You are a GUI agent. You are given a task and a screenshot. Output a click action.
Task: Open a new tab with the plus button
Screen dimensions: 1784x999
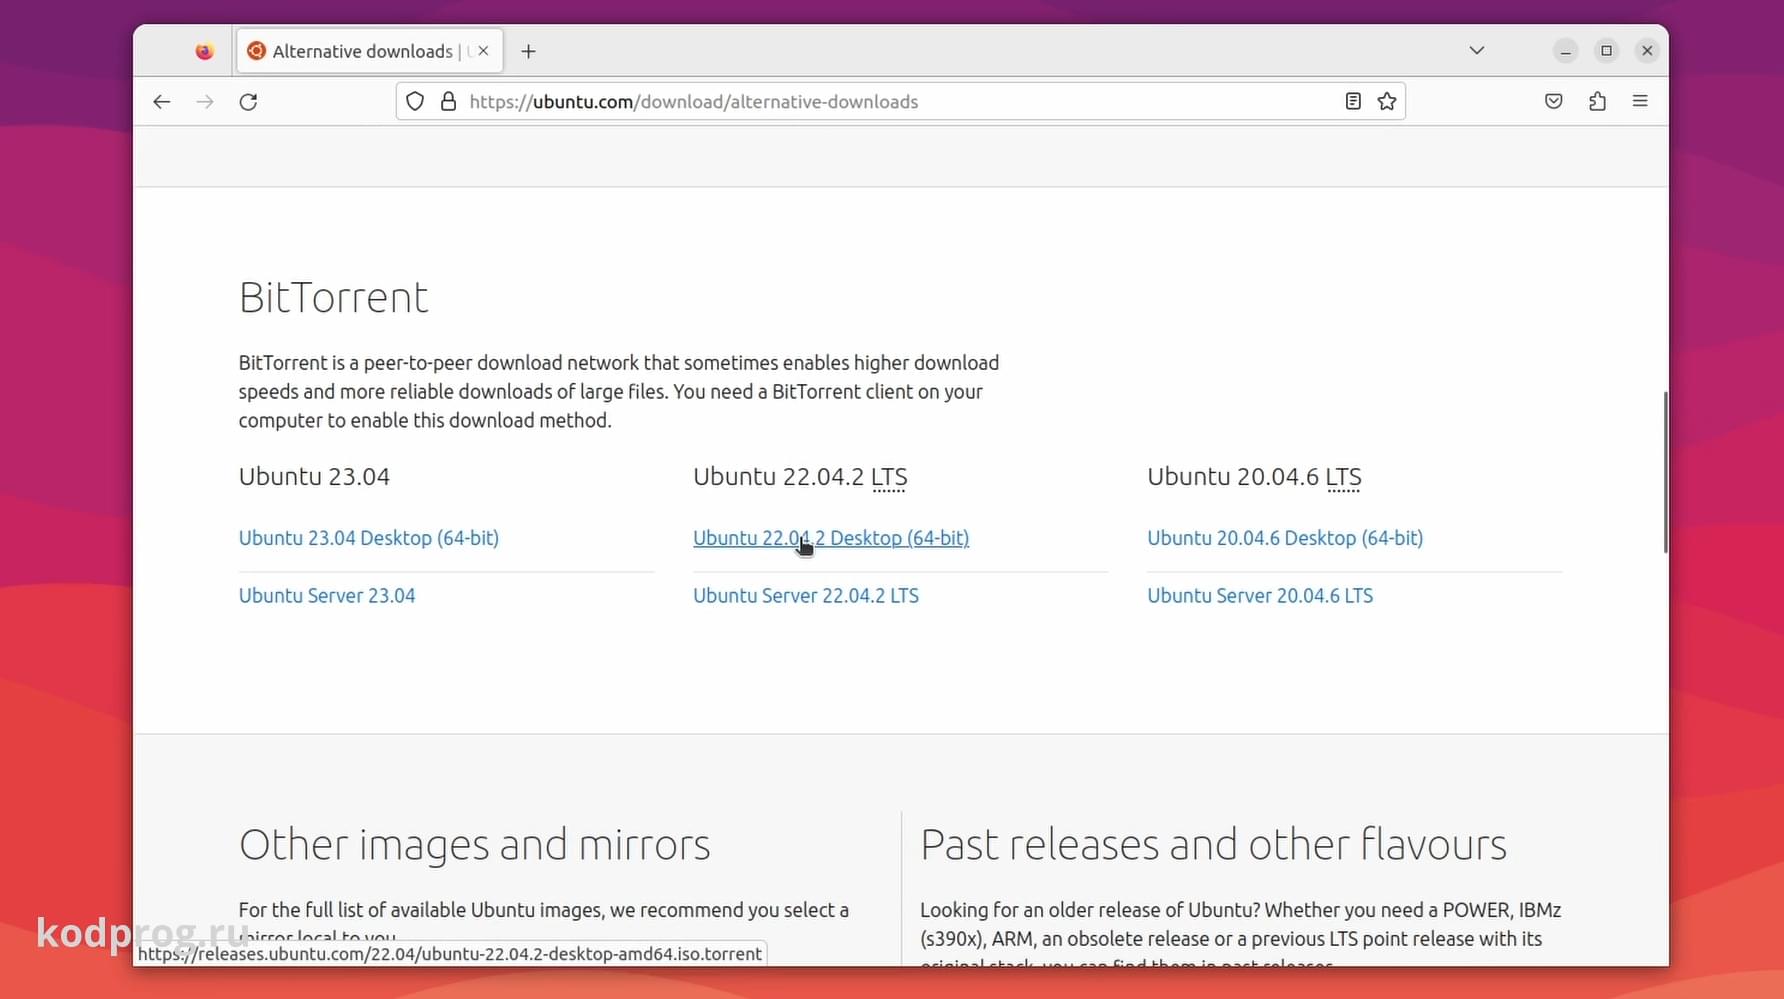pyautogui.click(x=528, y=51)
